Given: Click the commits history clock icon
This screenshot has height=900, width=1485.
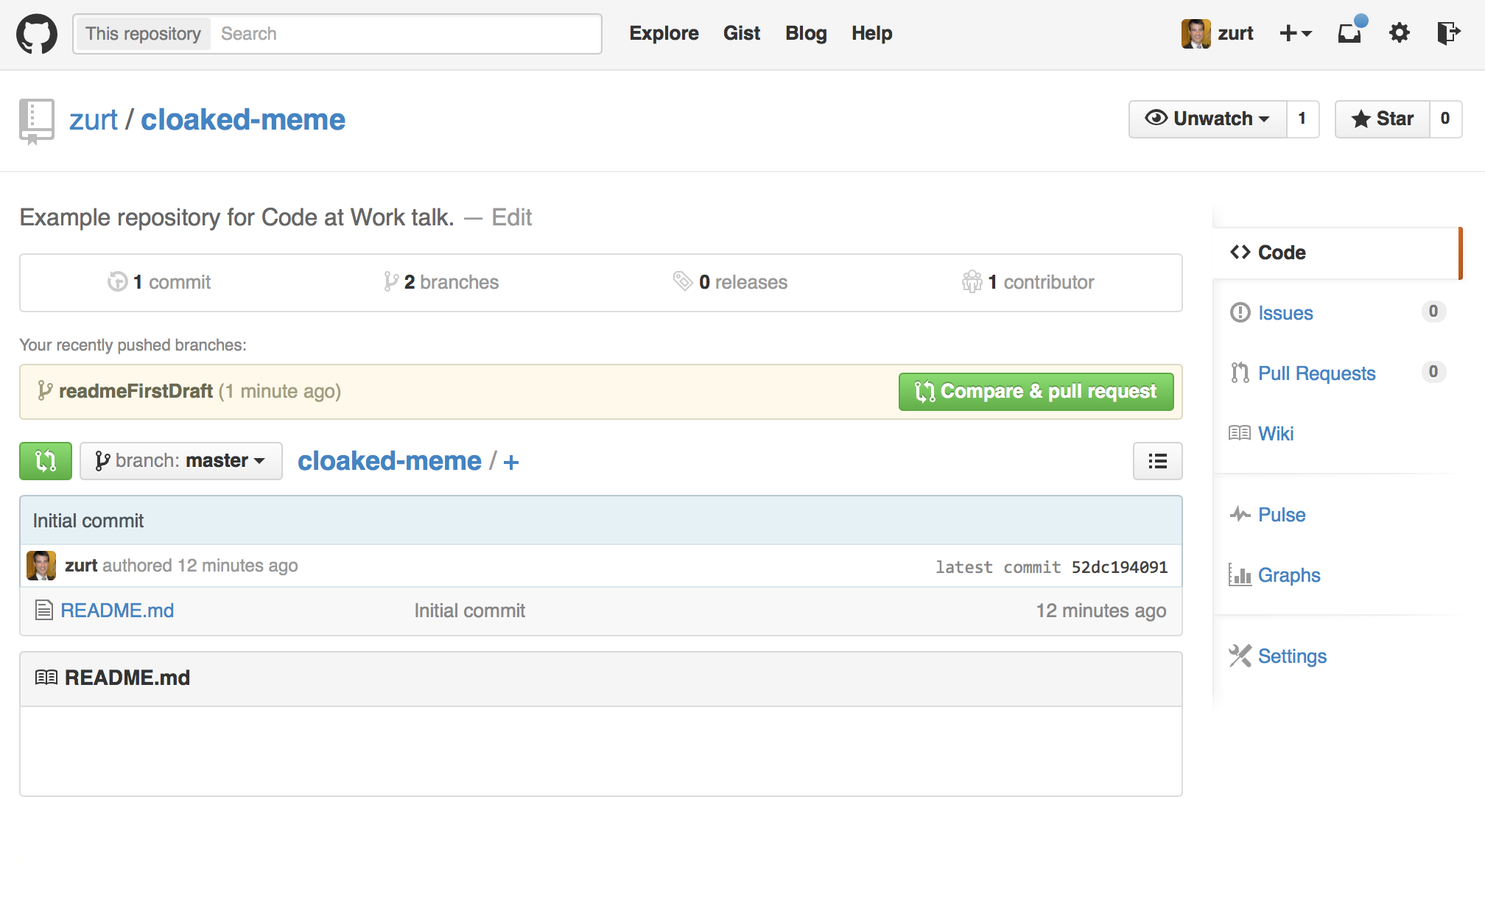Looking at the screenshot, I should [117, 282].
